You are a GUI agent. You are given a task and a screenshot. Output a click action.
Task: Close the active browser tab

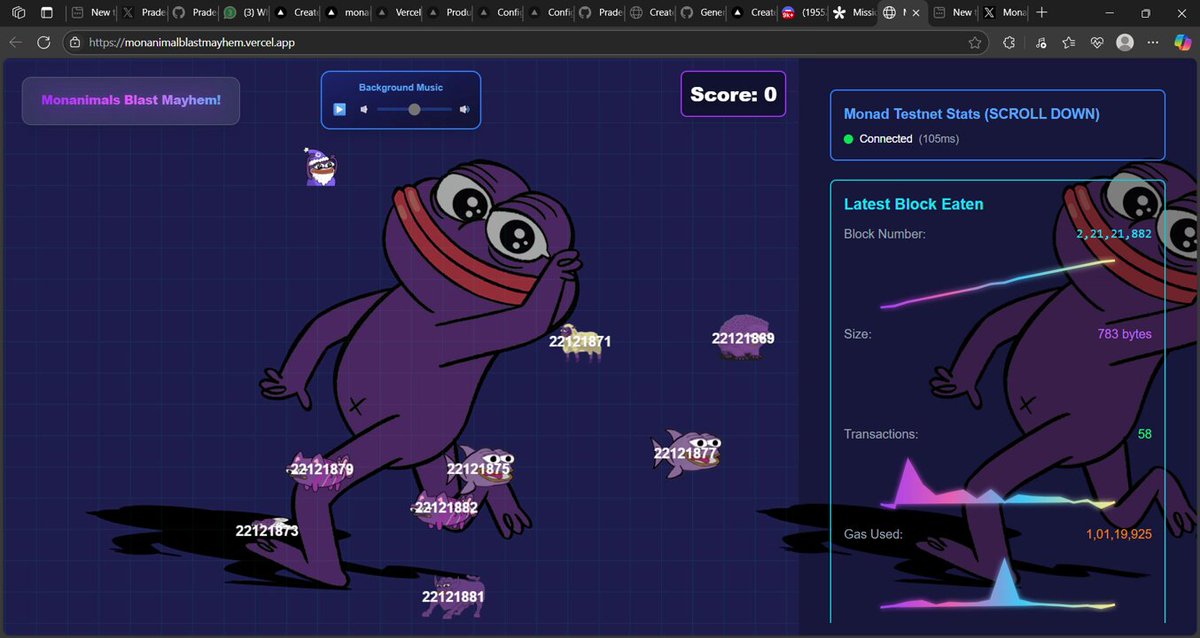tap(917, 13)
